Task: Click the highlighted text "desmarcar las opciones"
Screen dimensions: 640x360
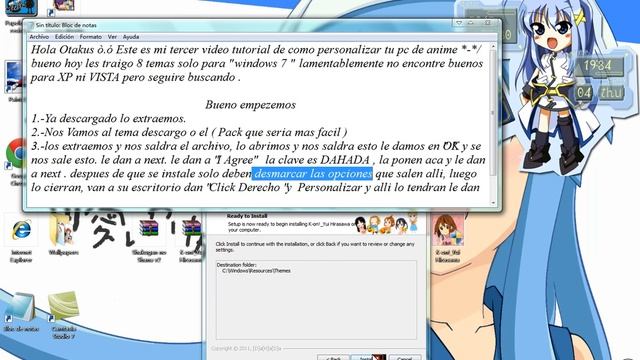Action: coord(312,174)
